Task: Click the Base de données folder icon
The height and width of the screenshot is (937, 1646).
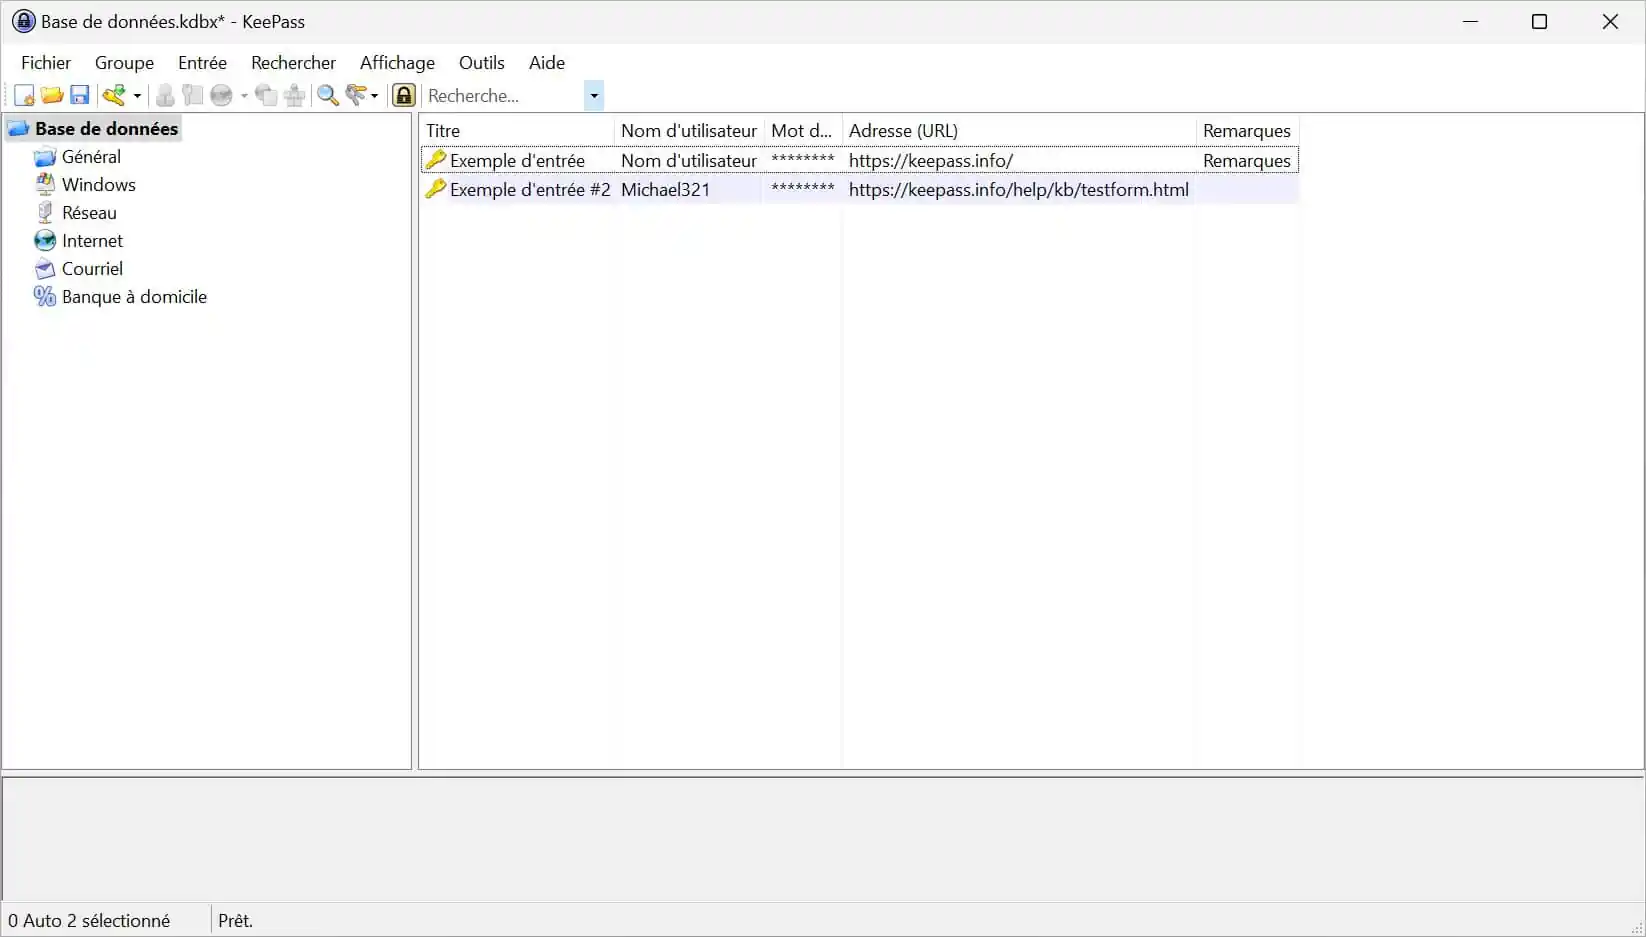Action: coord(18,129)
